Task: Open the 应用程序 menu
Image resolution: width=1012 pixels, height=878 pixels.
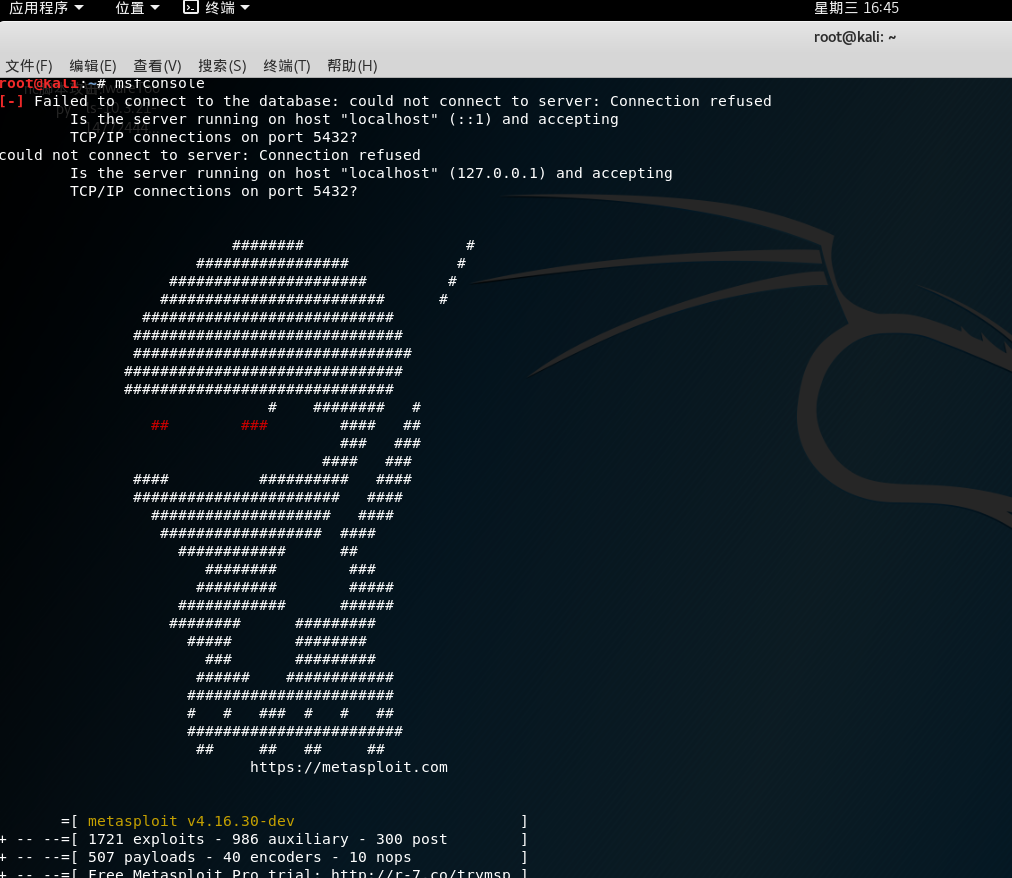Action: (40, 8)
